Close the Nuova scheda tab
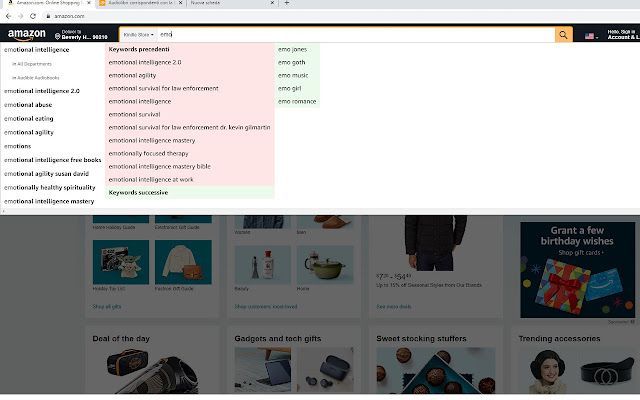 [272, 2]
